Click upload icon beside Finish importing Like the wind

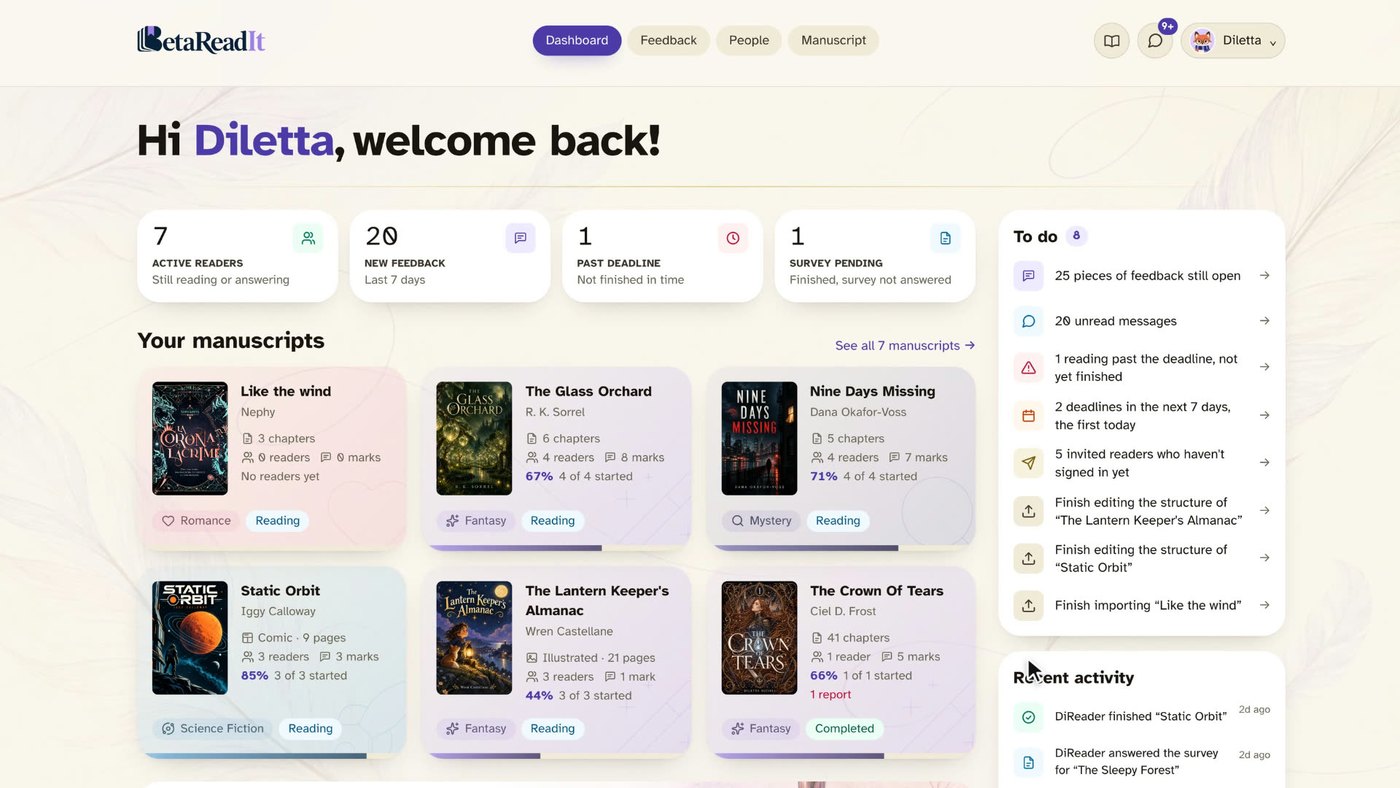pos(1028,605)
